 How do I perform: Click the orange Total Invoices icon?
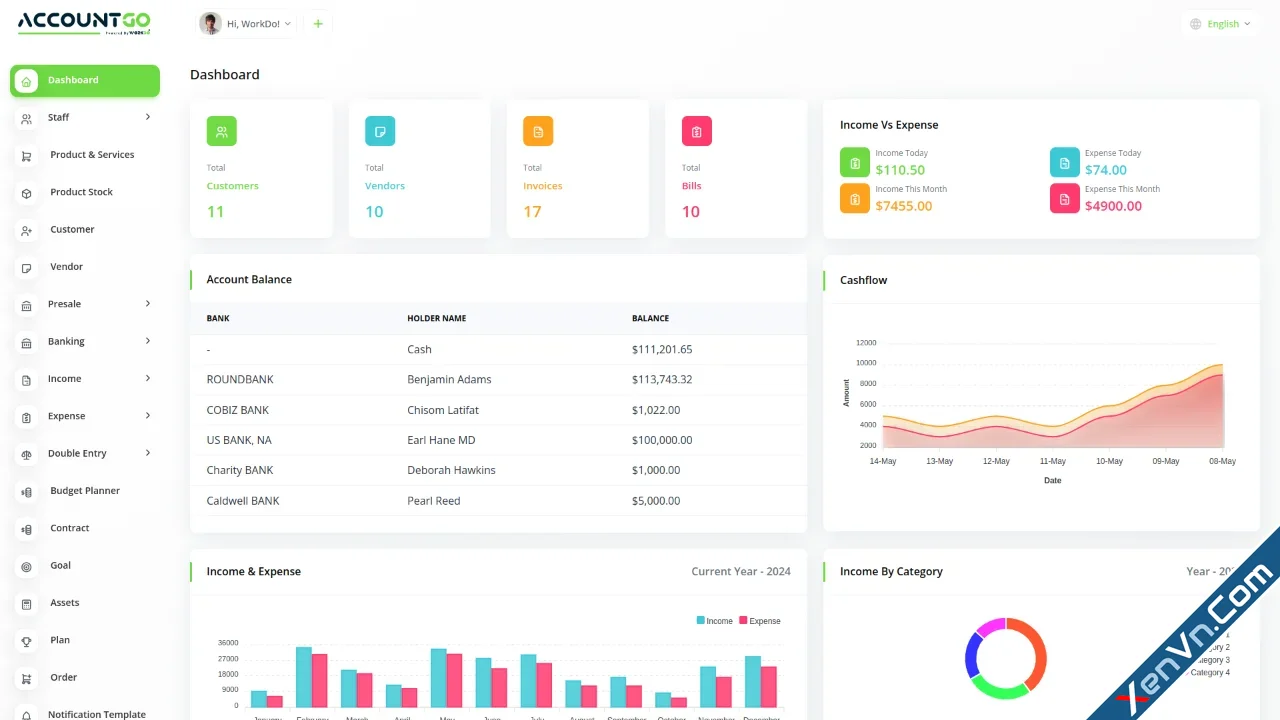pos(537,130)
